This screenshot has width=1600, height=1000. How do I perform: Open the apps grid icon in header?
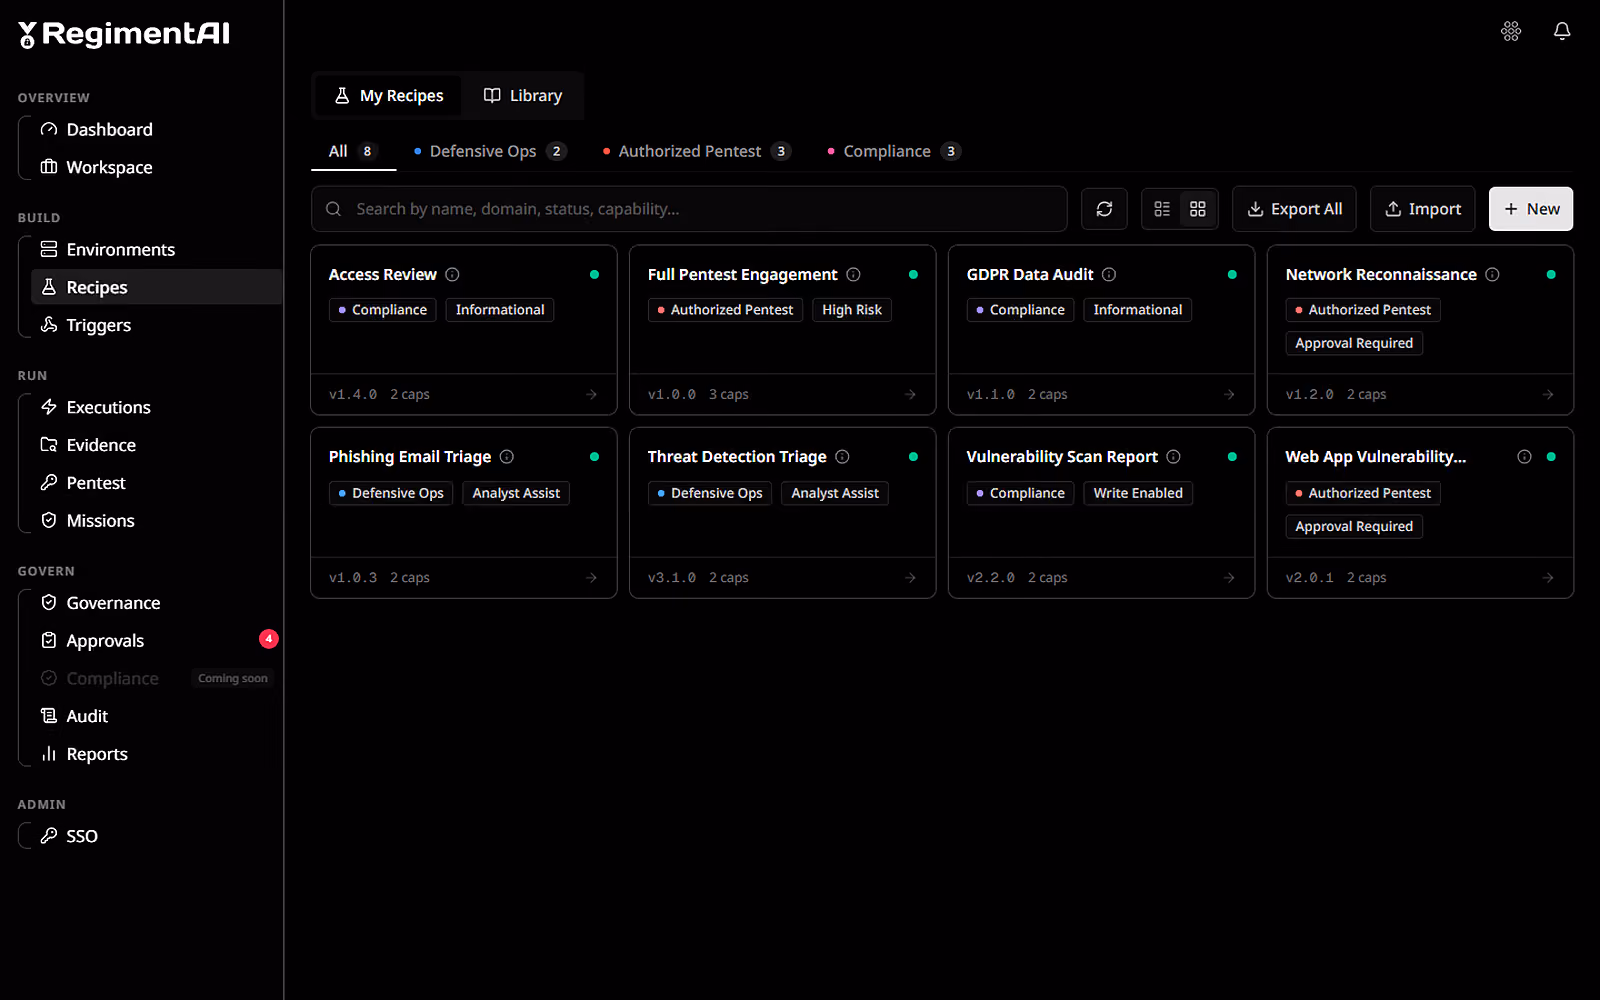pyautogui.click(x=1511, y=31)
